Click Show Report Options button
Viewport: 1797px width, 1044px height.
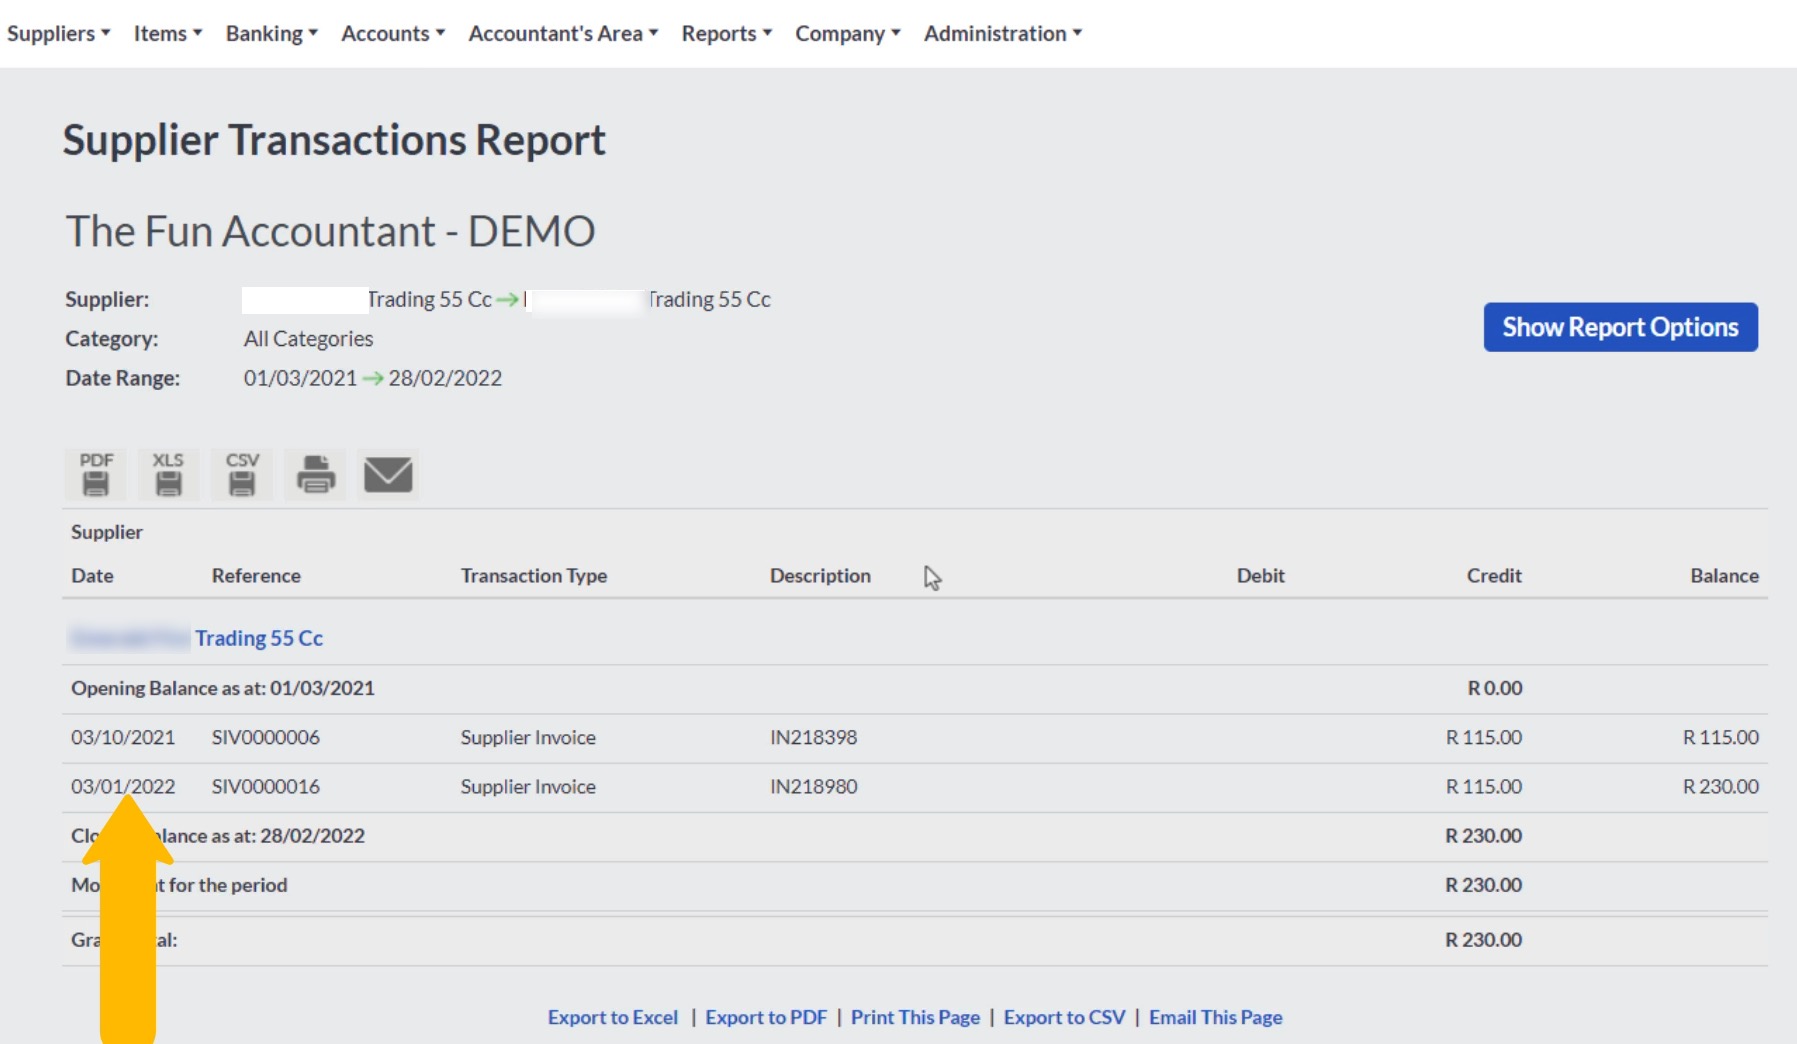(x=1620, y=327)
